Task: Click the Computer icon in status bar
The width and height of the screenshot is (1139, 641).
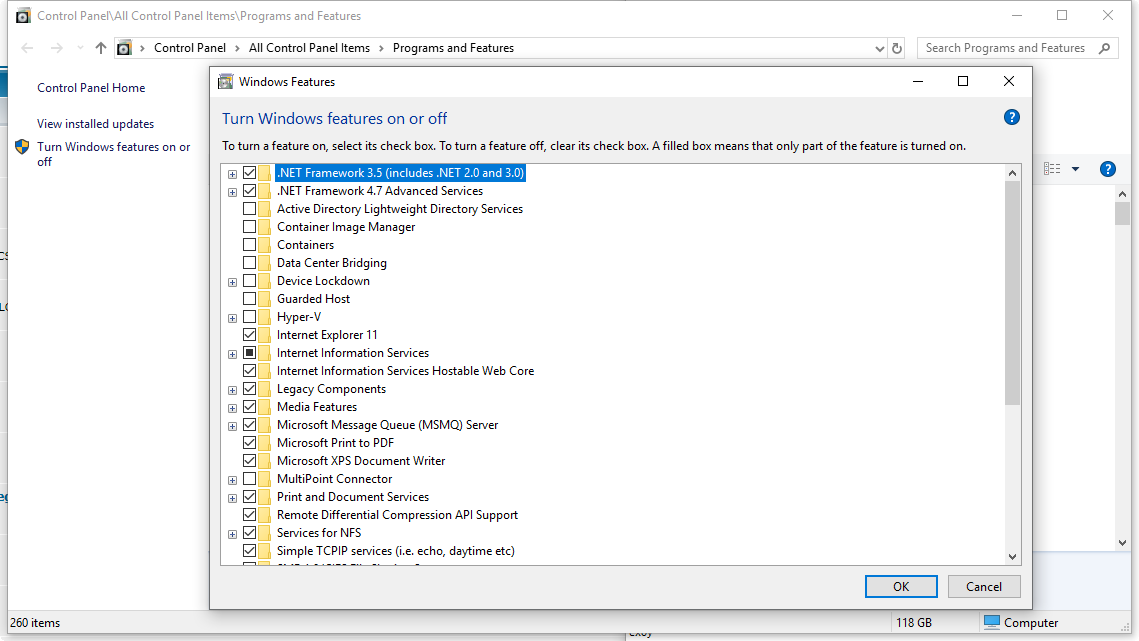Action: pos(992,622)
